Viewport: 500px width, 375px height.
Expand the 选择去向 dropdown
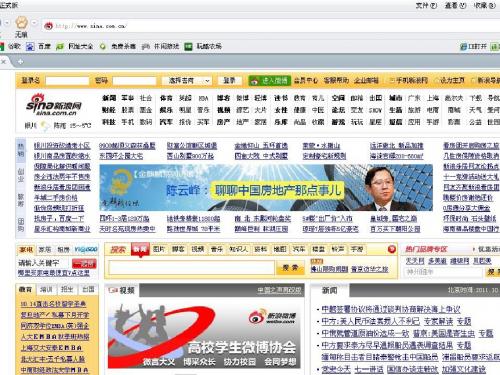pos(186,81)
